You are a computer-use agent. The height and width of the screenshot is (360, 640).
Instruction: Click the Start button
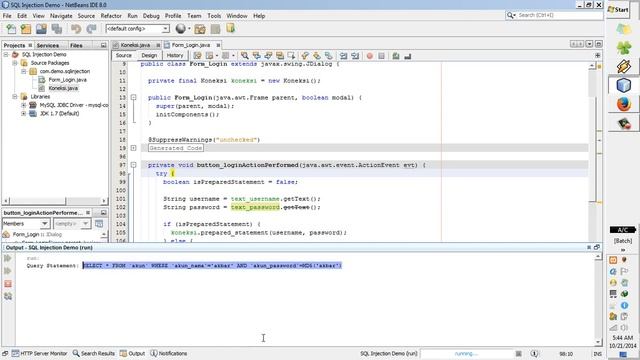click(x=618, y=9)
